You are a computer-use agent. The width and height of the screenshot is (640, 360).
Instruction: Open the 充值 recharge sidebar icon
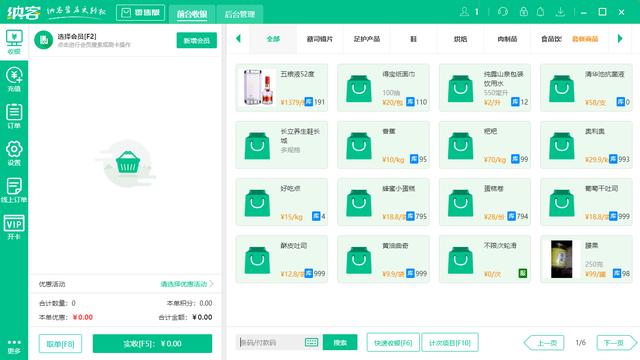coord(14,79)
